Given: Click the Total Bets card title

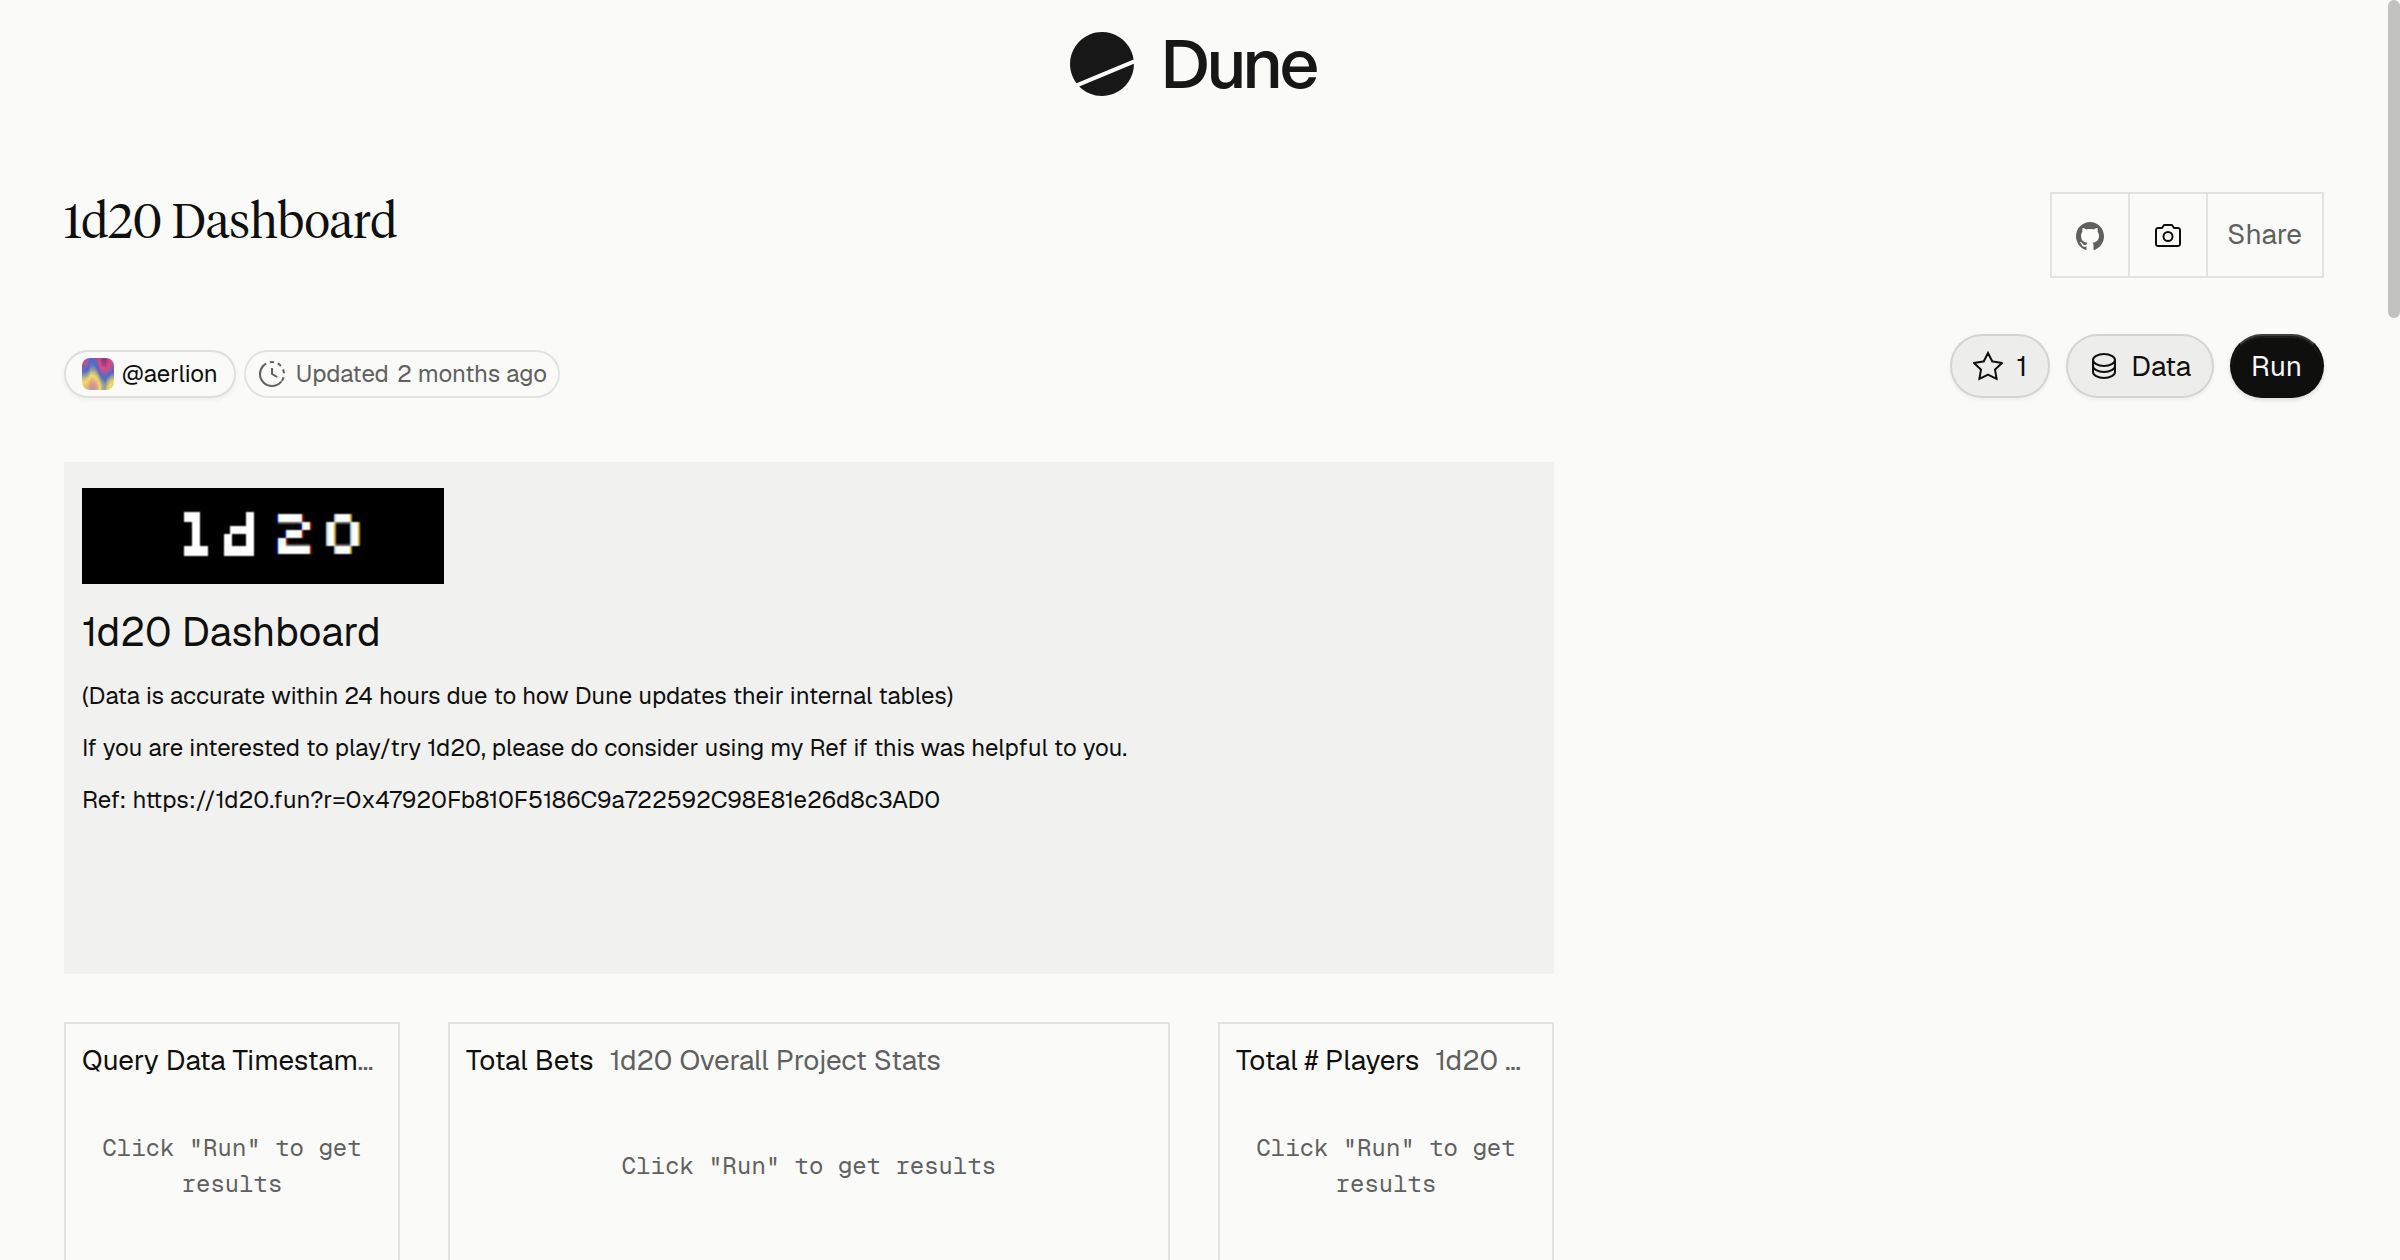Looking at the screenshot, I should coord(530,1060).
